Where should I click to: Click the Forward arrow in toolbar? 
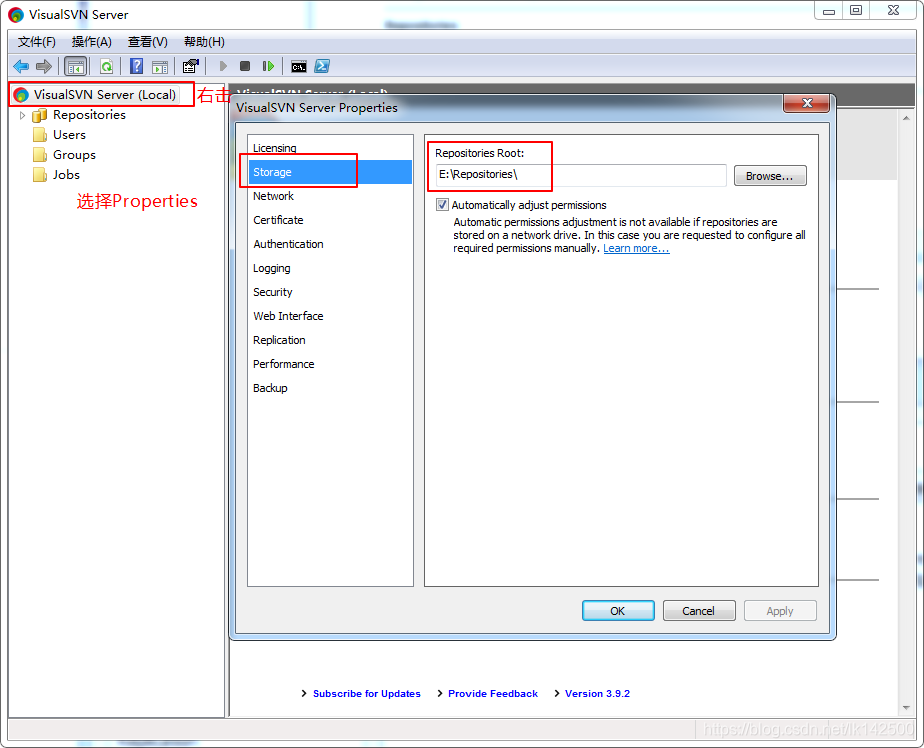[44, 66]
